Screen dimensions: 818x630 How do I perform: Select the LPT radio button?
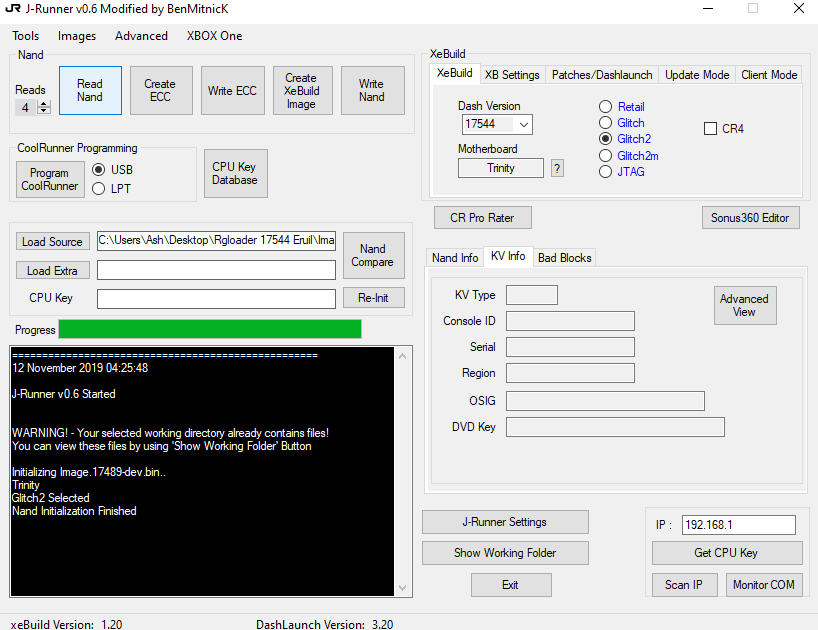coord(99,188)
